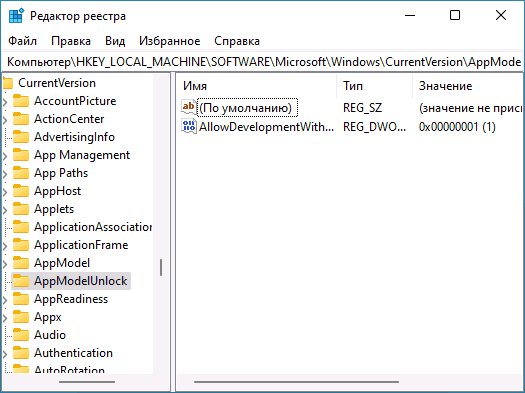Click the REG_DWO... type cell
Image resolution: width=525 pixels, height=393 pixels.
[x=374, y=127]
